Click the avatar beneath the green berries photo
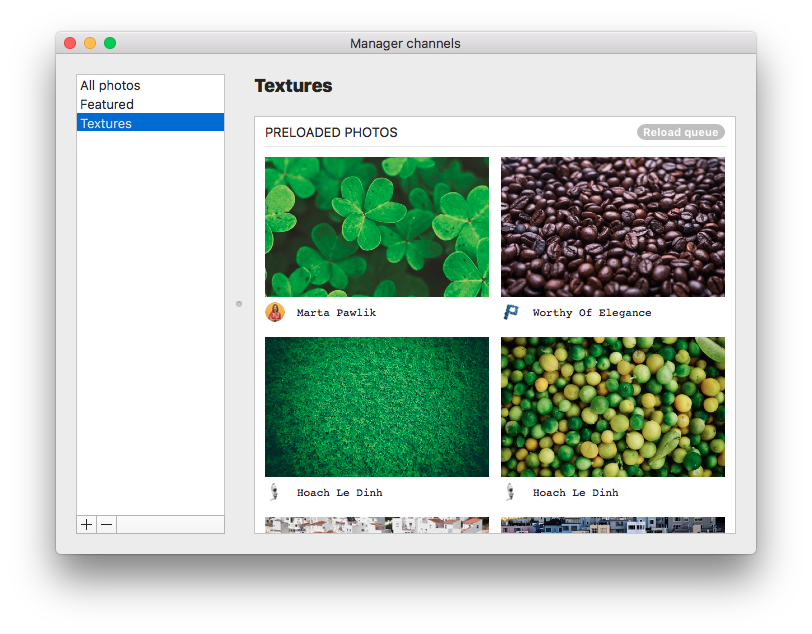Image resolution: width=812 pixels, height=634 pixels. (511, 492)
